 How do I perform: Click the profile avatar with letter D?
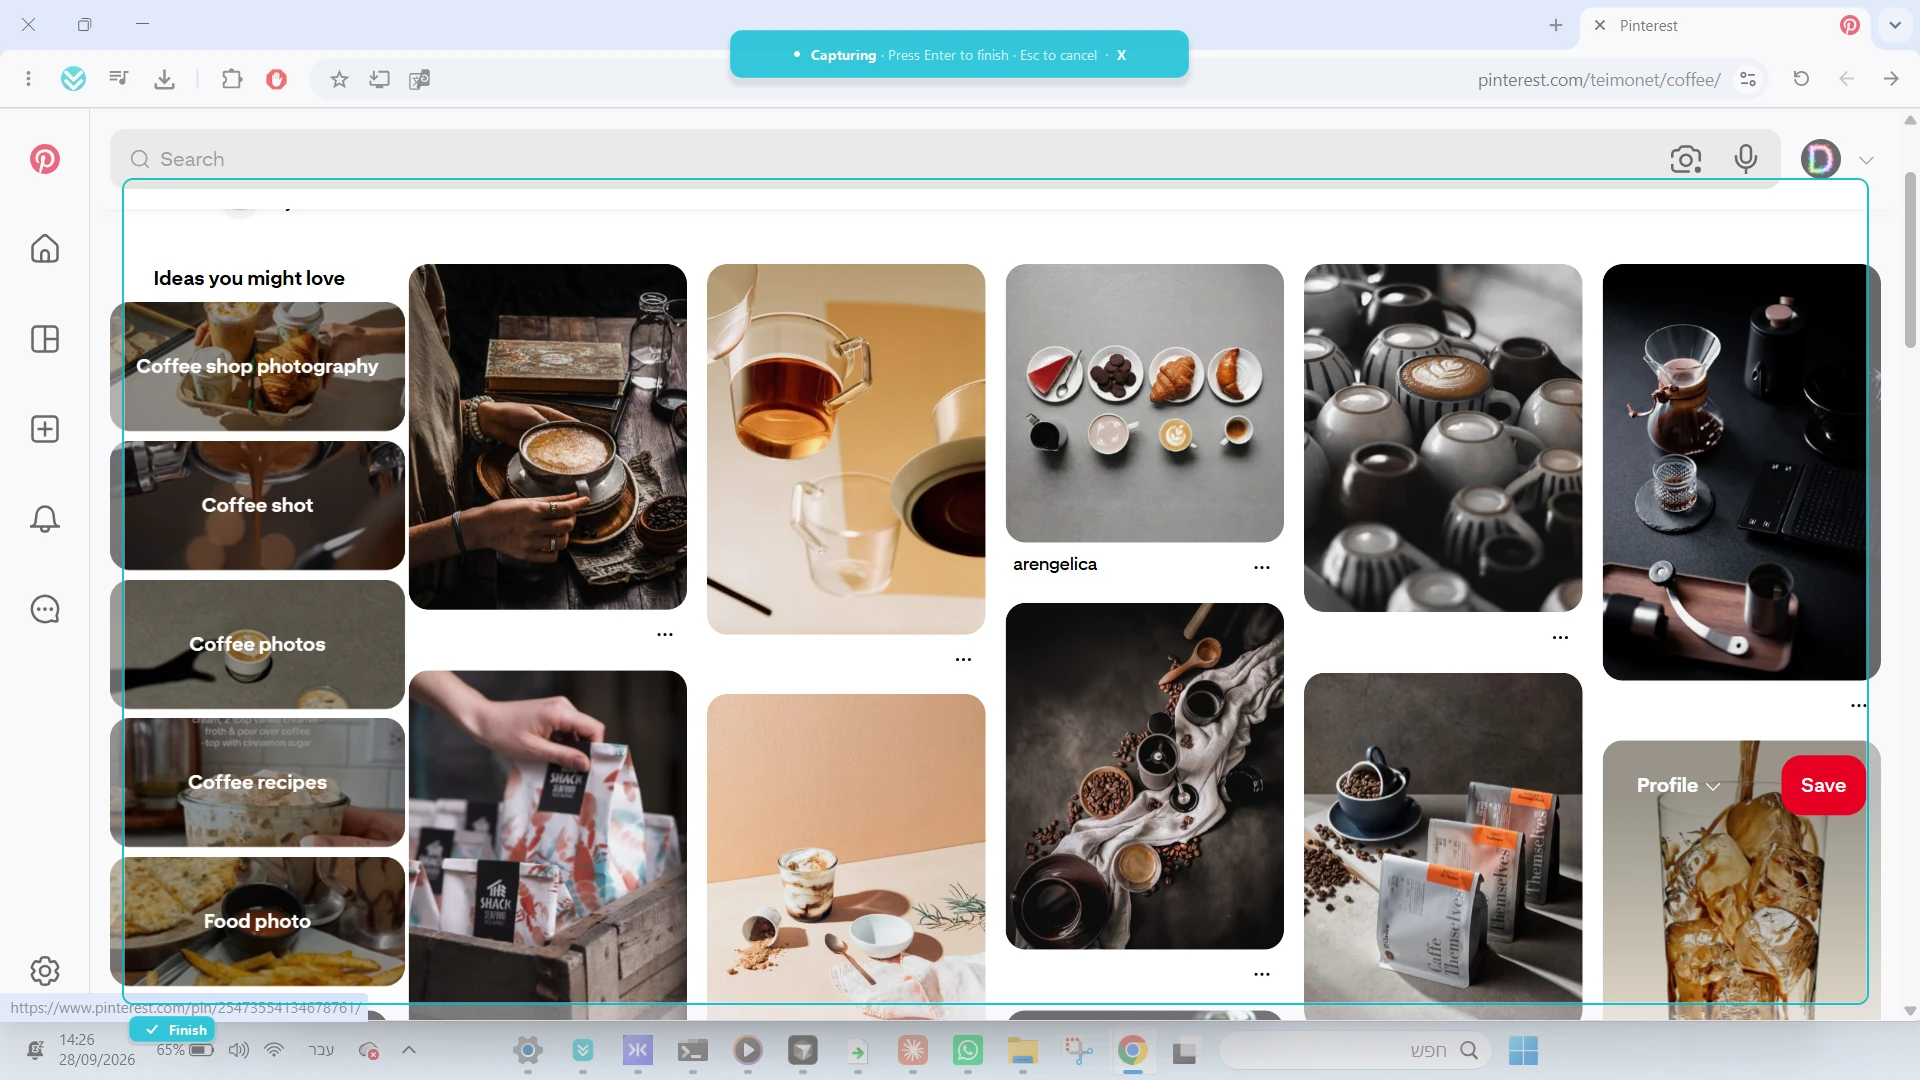(1821, 159)
